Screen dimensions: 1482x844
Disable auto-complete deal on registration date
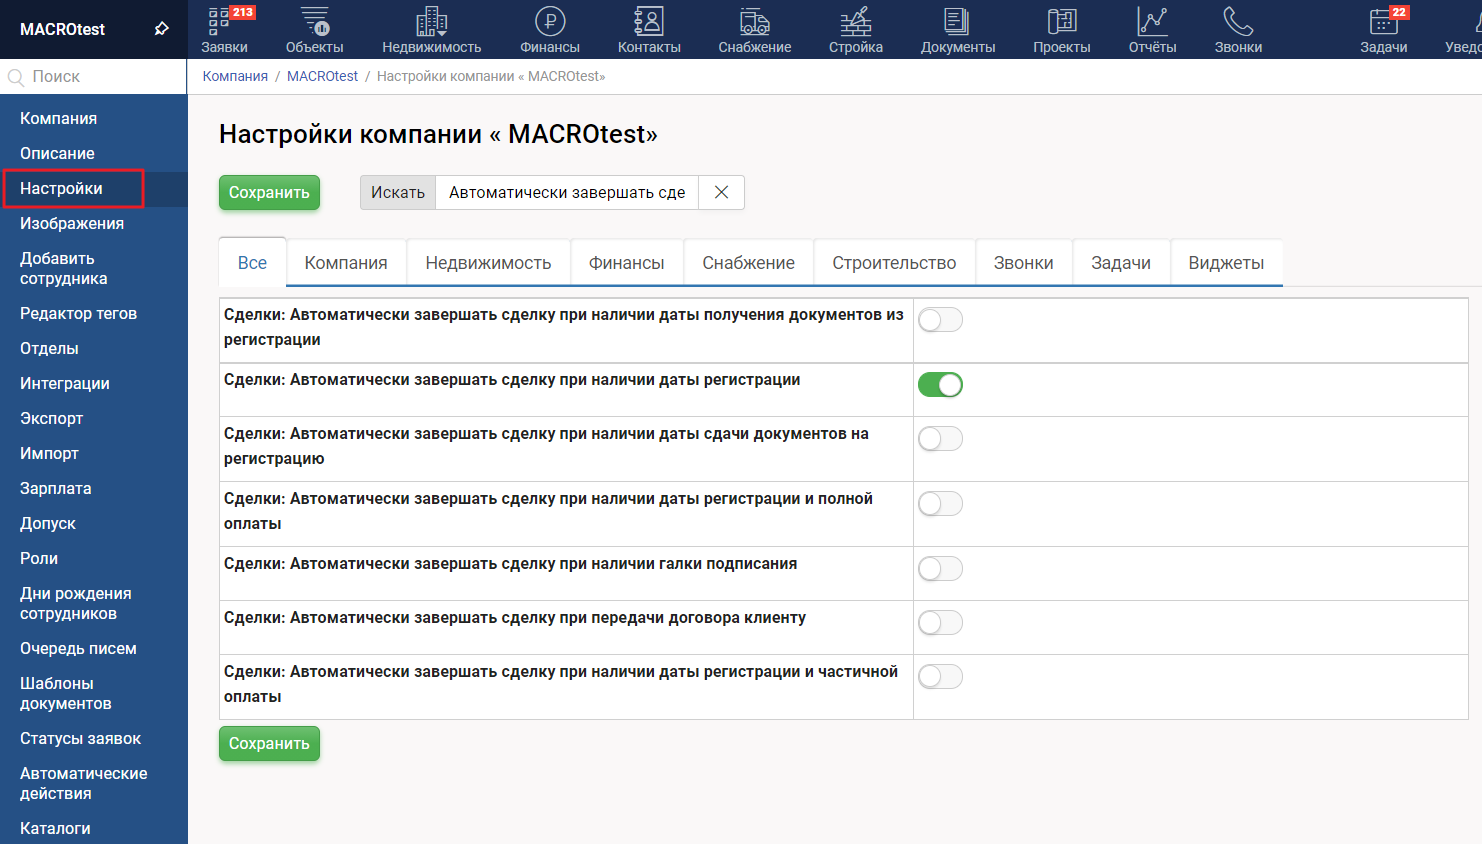pos(940,385)
